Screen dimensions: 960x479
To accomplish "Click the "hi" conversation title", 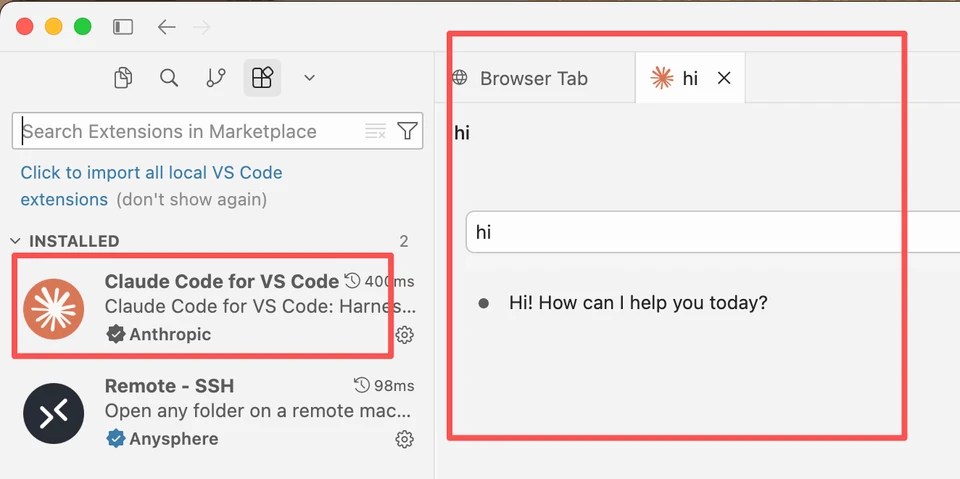I will pyautogui.click(x=462, y=132).
